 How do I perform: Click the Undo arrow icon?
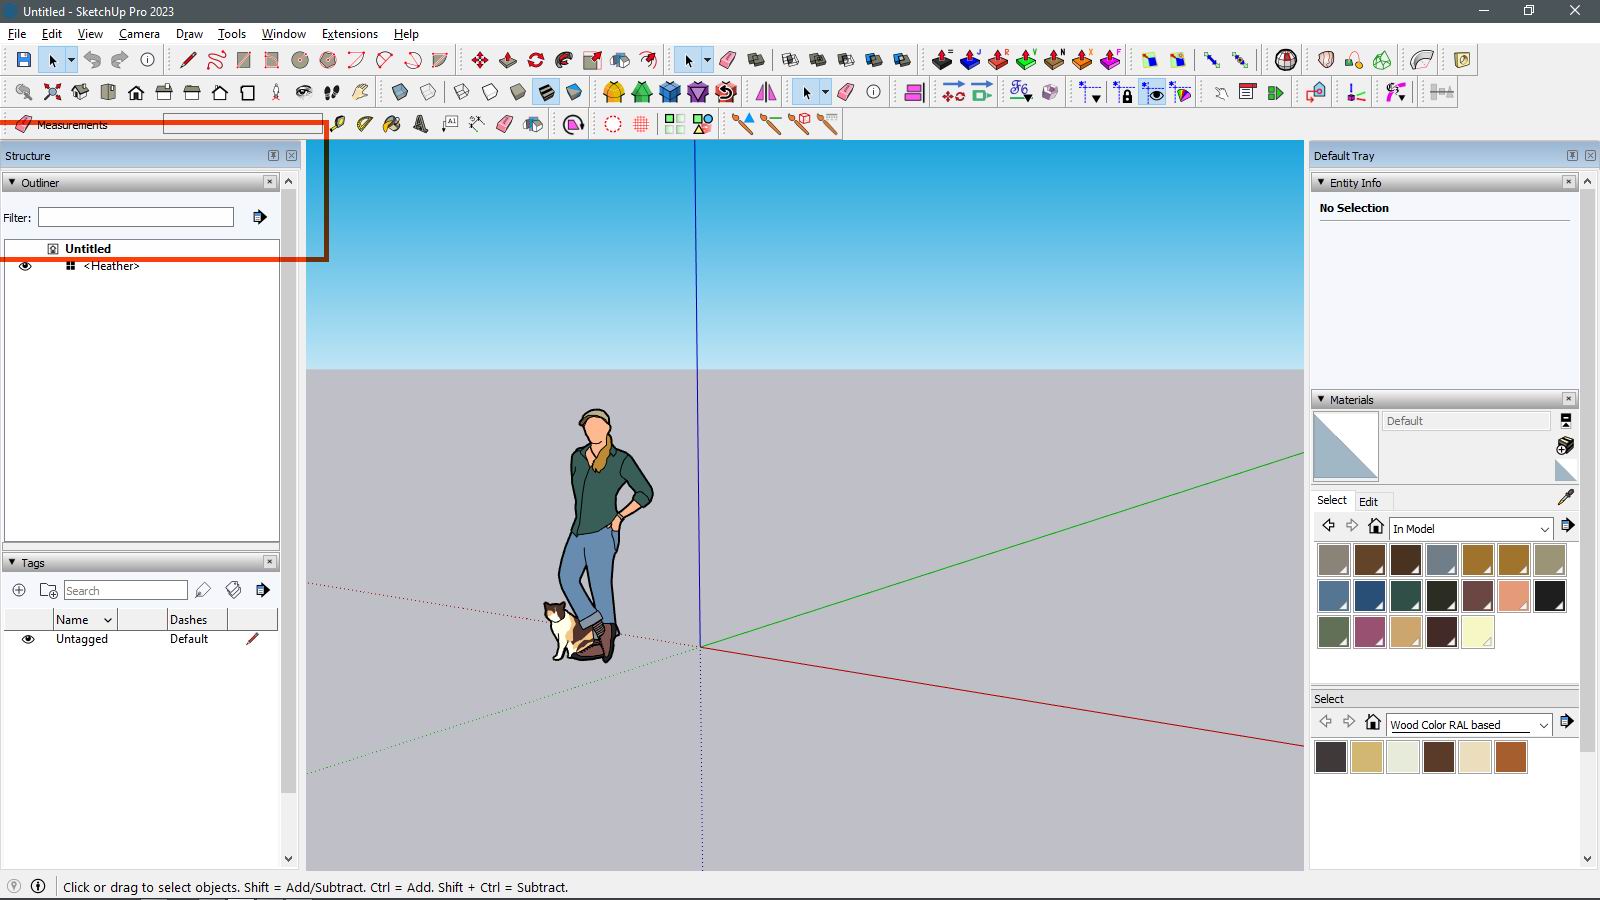[x=92, y=60]
